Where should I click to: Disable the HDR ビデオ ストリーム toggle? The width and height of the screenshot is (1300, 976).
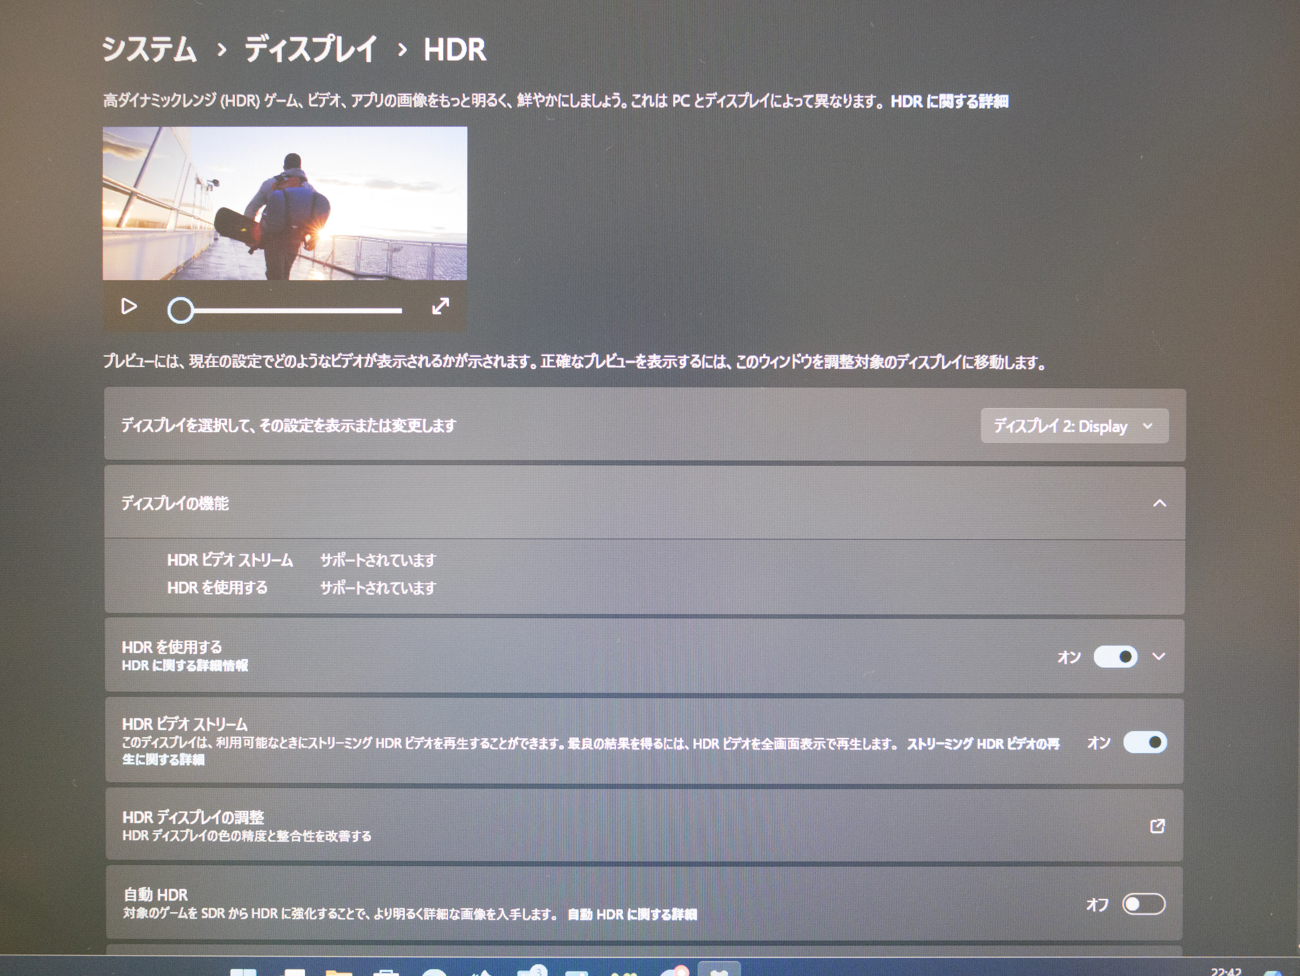tap(1145, 742)
